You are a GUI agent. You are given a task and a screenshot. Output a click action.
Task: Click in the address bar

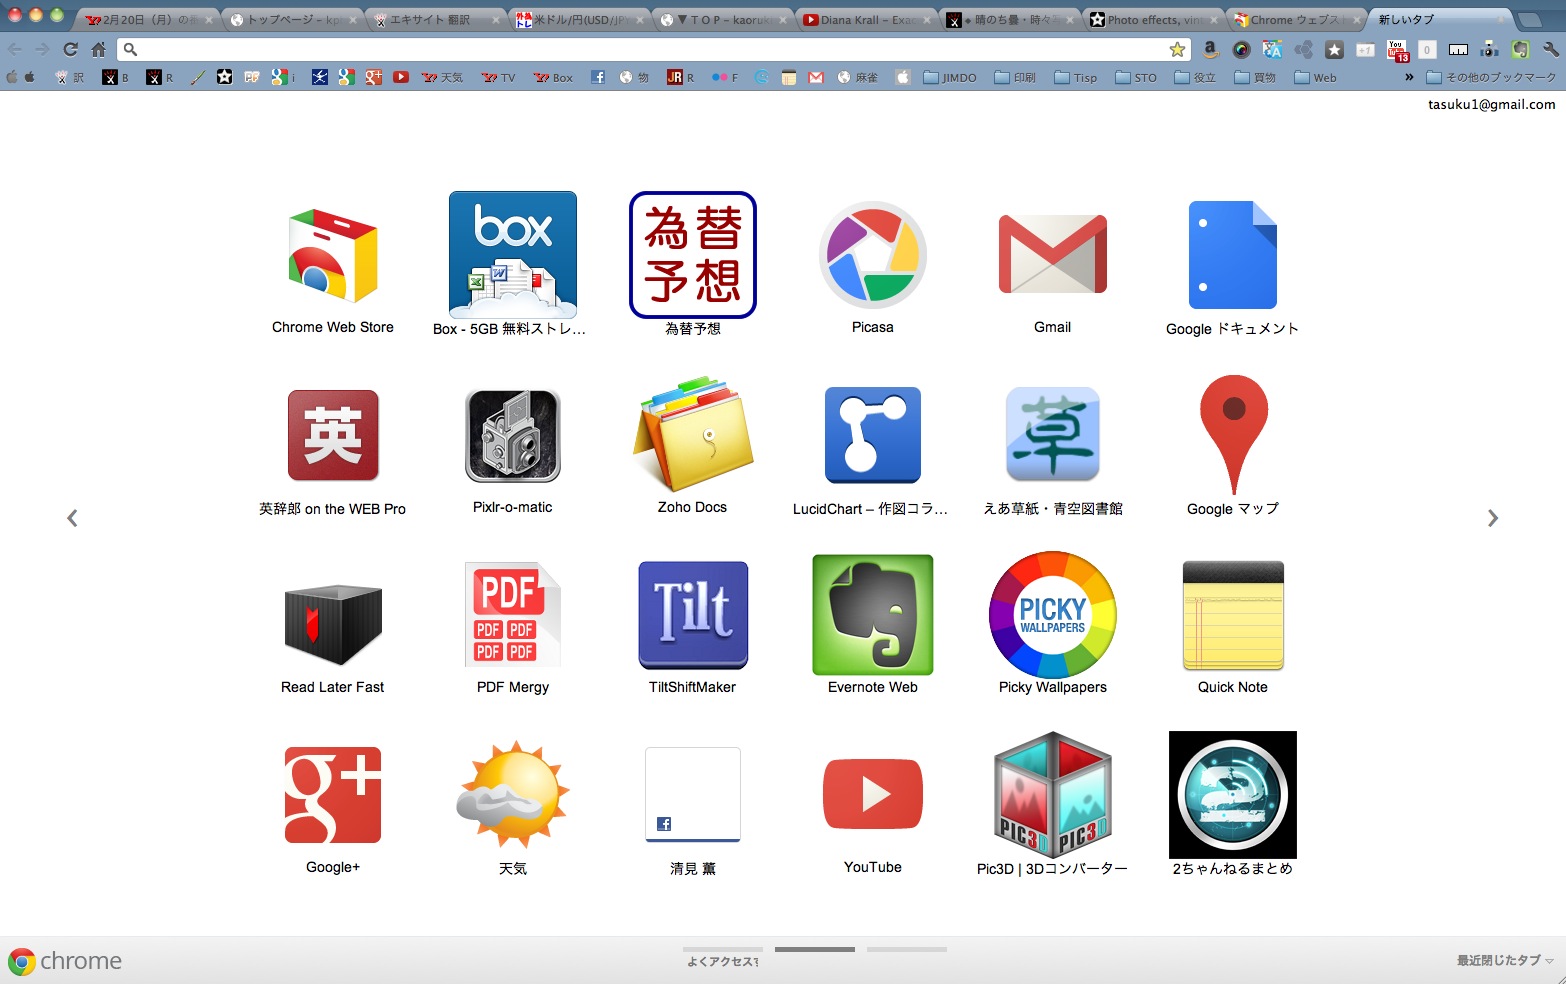coord(655,49)
